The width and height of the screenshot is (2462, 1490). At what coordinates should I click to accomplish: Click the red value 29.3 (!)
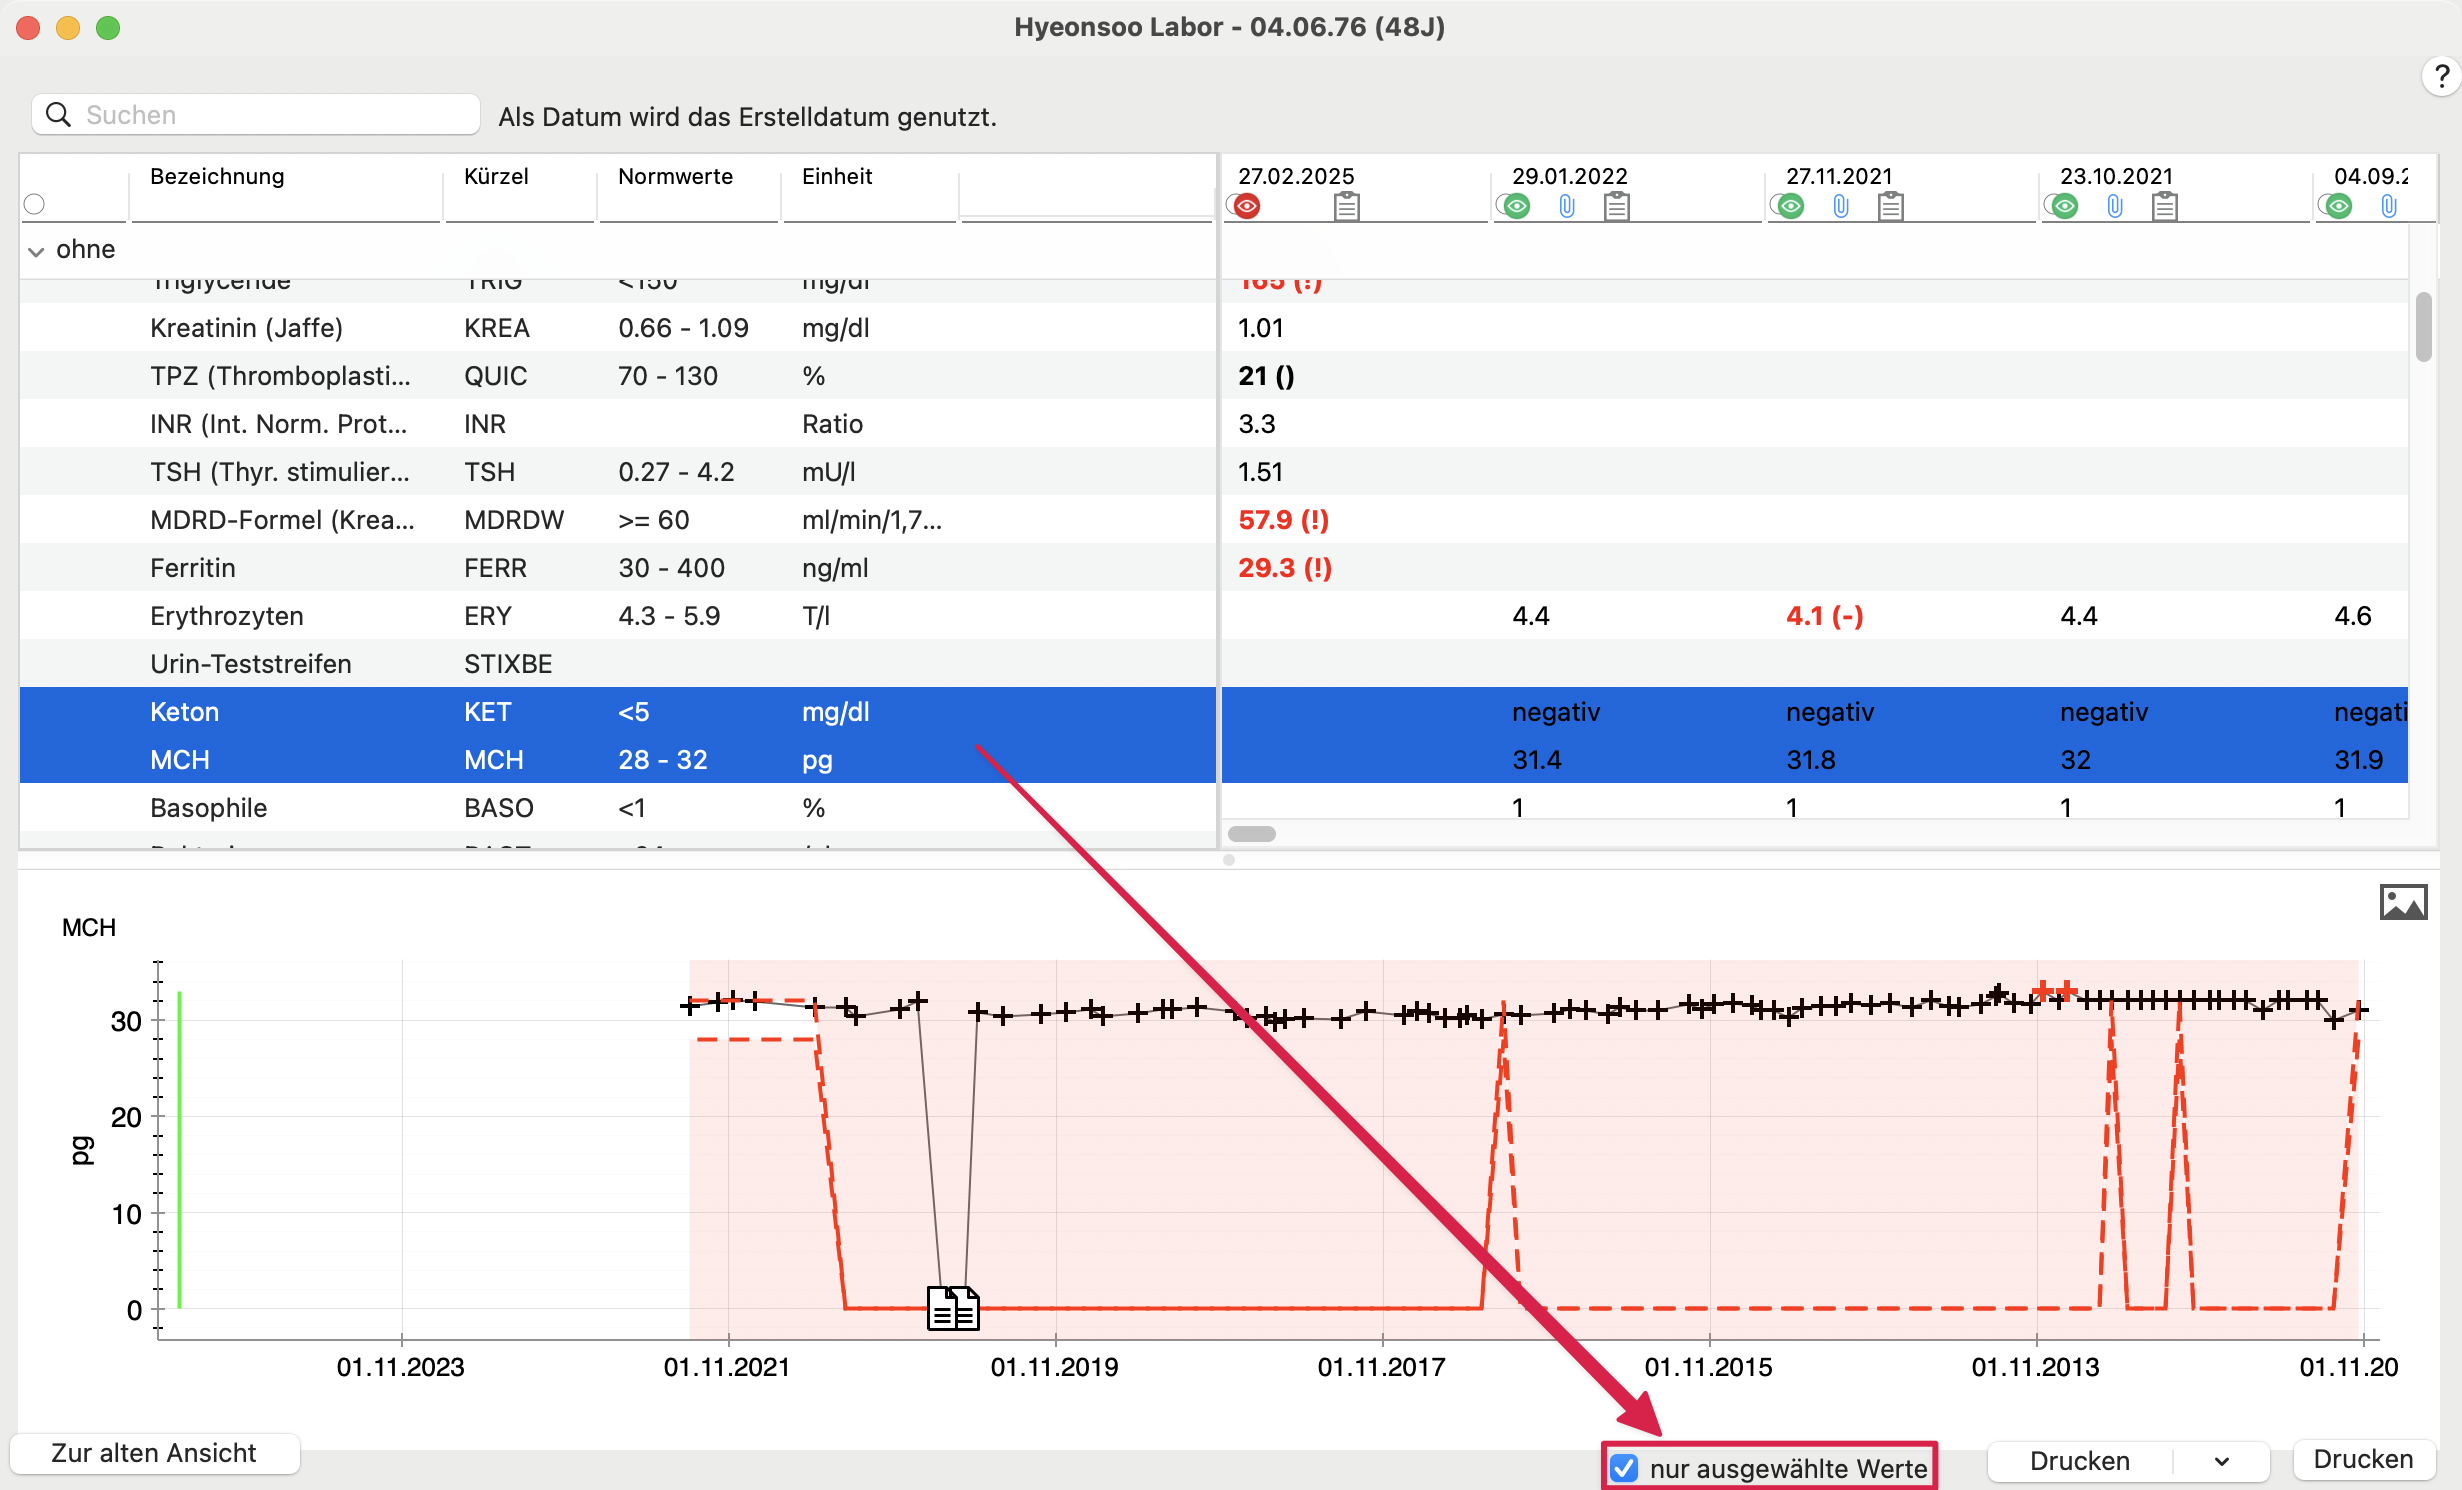click(x=1285, y=568)
